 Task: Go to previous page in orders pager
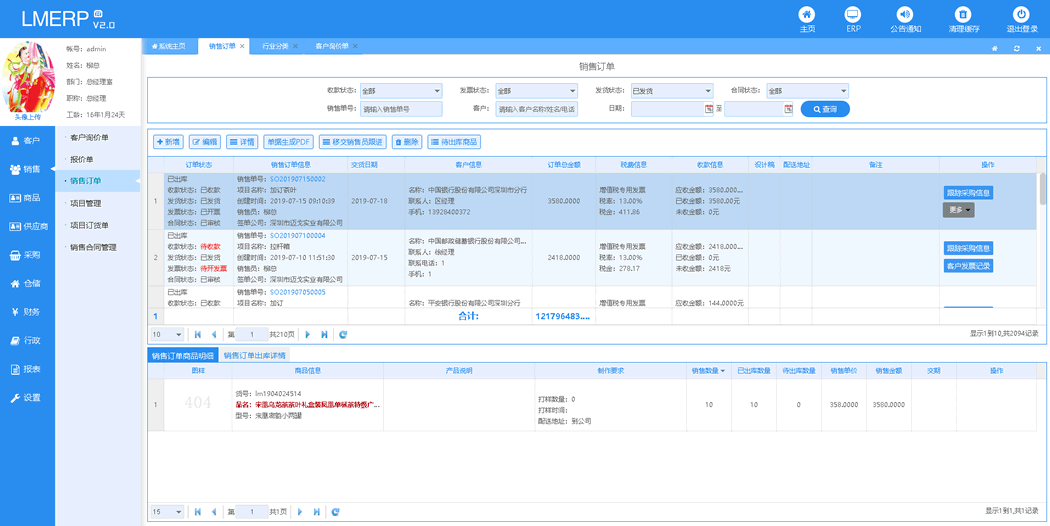214,334
